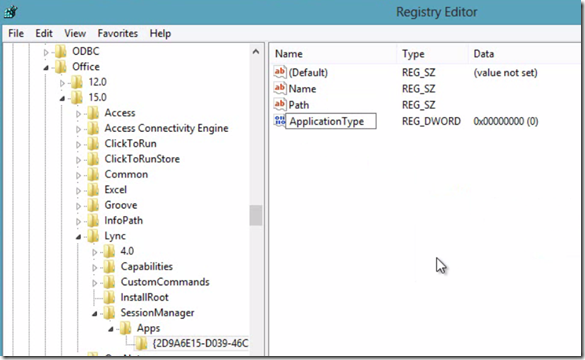The width and height of the screenshot is (585, 360).
Task: Click the DWORD icon beside ApplicationType
Action: [279, 120]
